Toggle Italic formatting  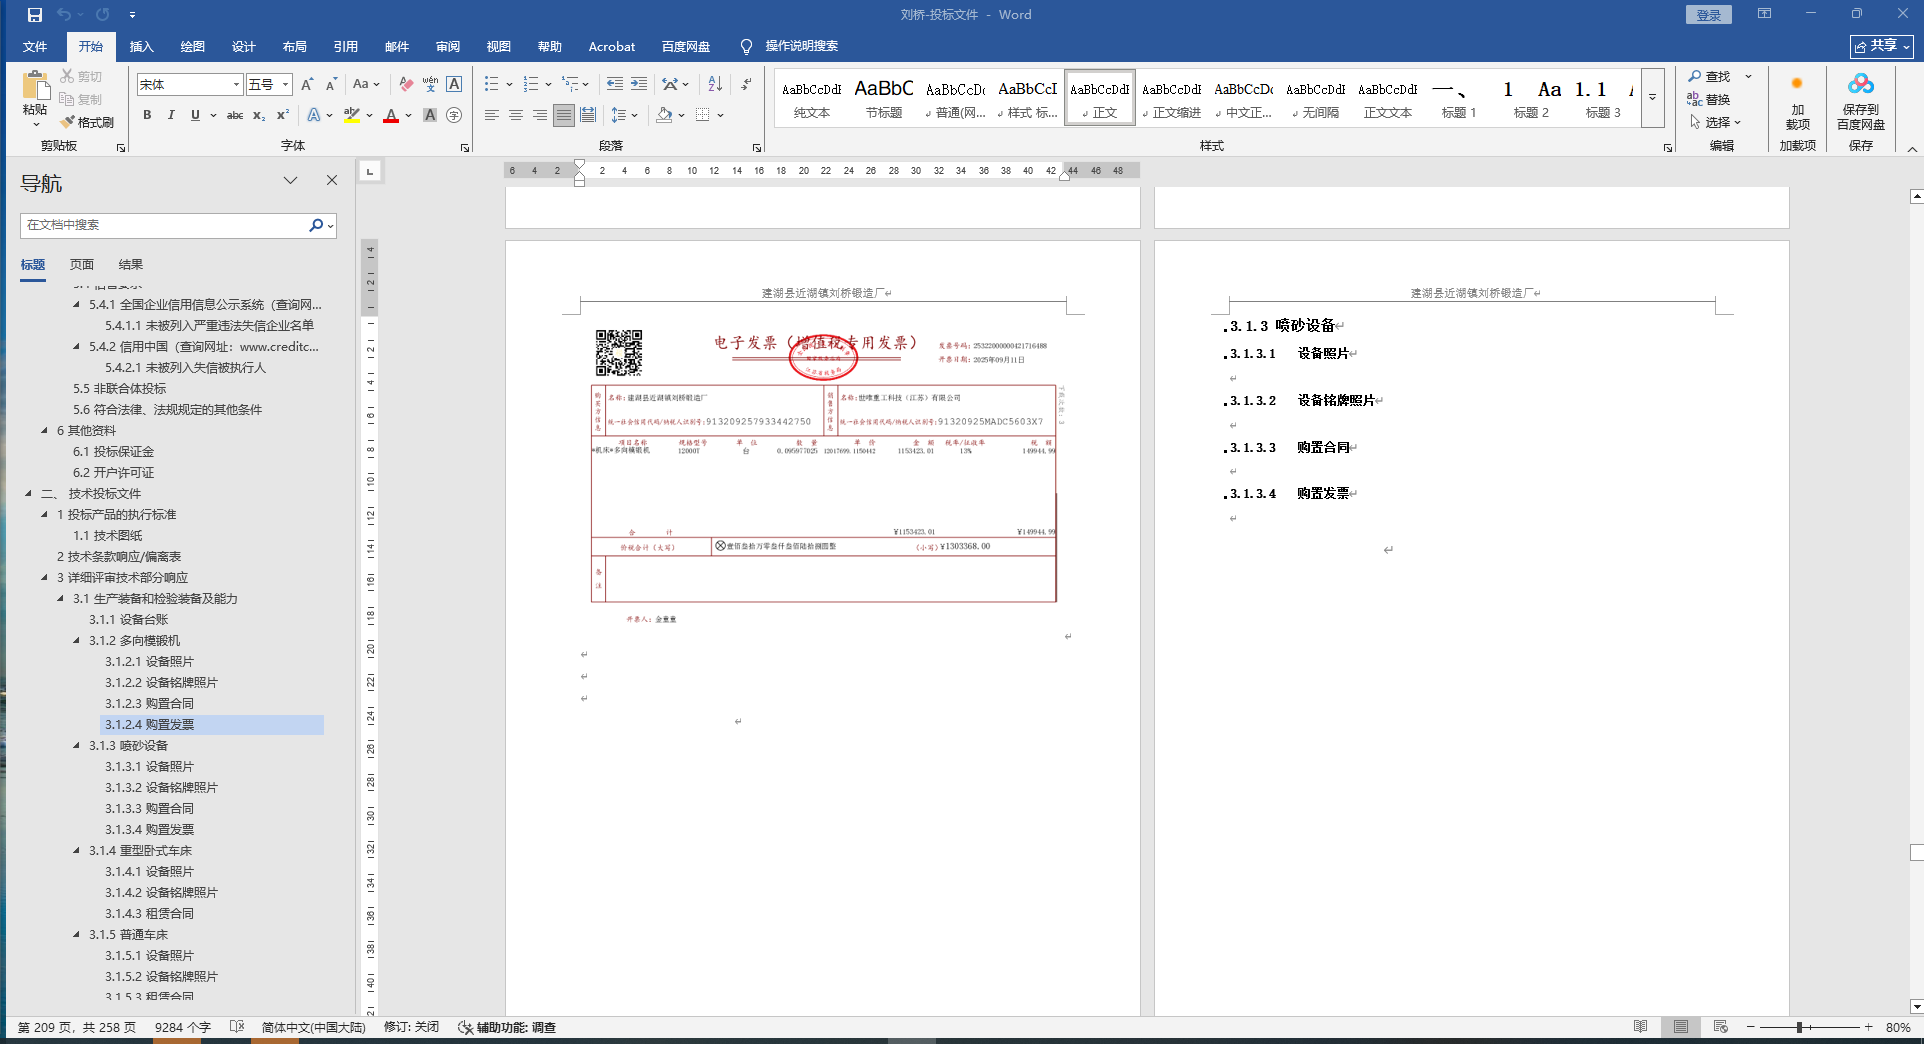tap(171, 115)
